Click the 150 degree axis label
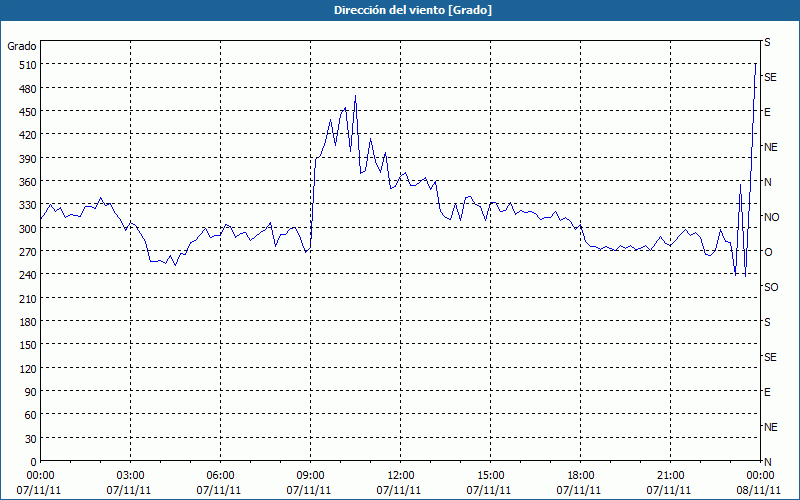Viewport: 800px width, 500px height. pyautogui.click(x=29, y=345)
